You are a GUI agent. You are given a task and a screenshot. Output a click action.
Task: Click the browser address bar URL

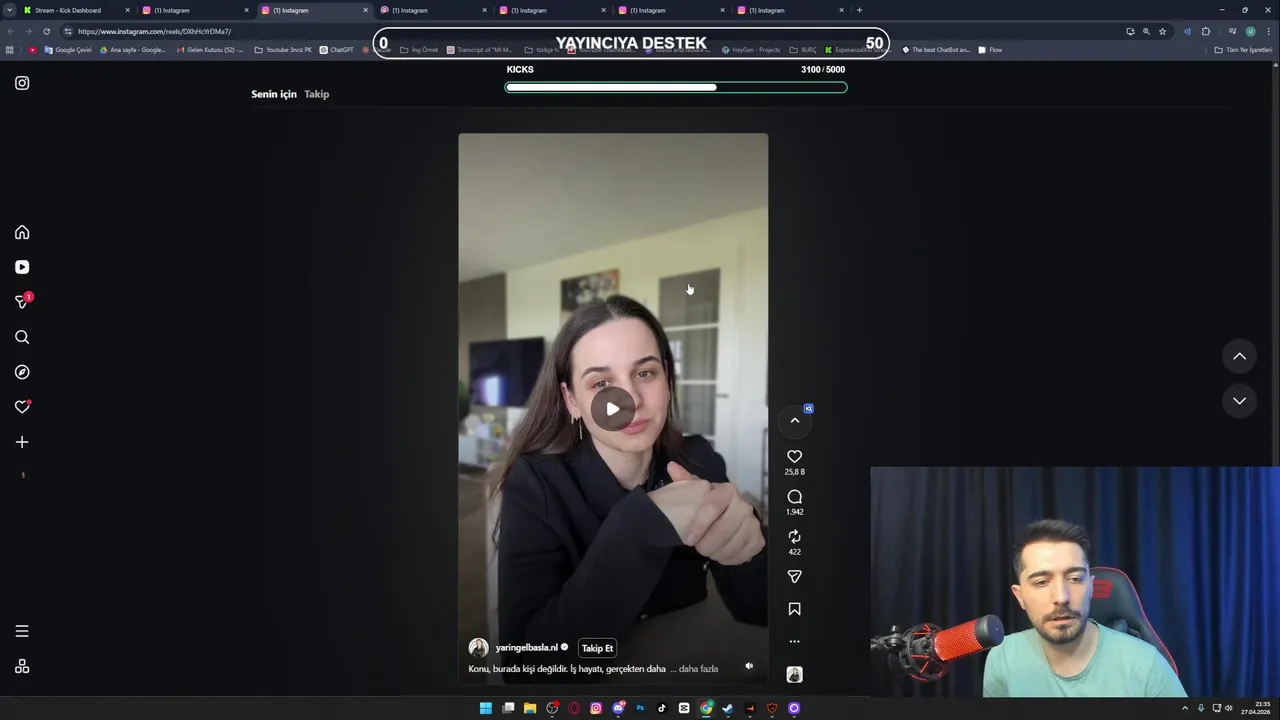tap(154, 31)
